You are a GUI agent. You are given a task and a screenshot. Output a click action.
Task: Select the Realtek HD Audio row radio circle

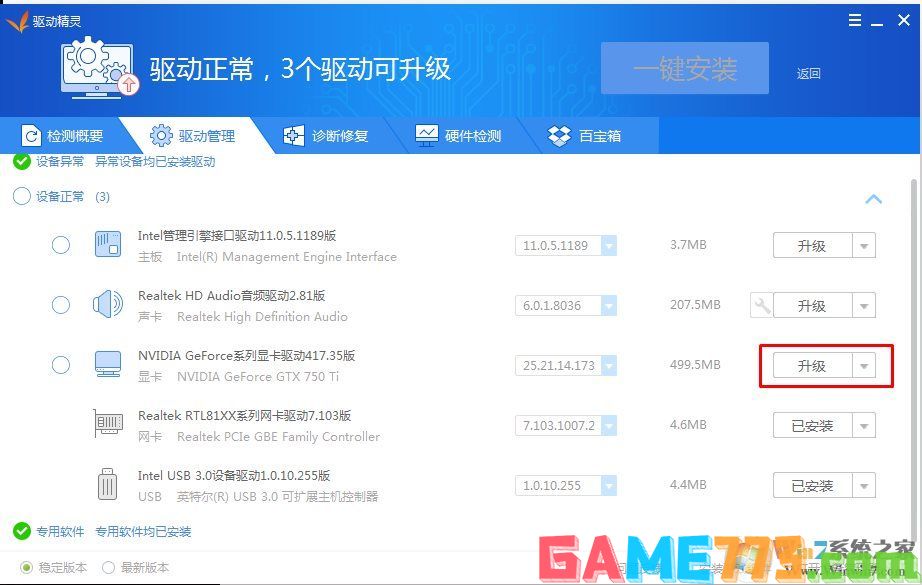click(x=61, y=305)
